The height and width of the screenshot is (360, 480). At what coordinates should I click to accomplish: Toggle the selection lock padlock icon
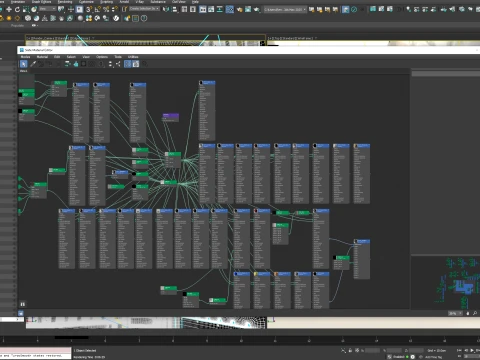(350, 350)
